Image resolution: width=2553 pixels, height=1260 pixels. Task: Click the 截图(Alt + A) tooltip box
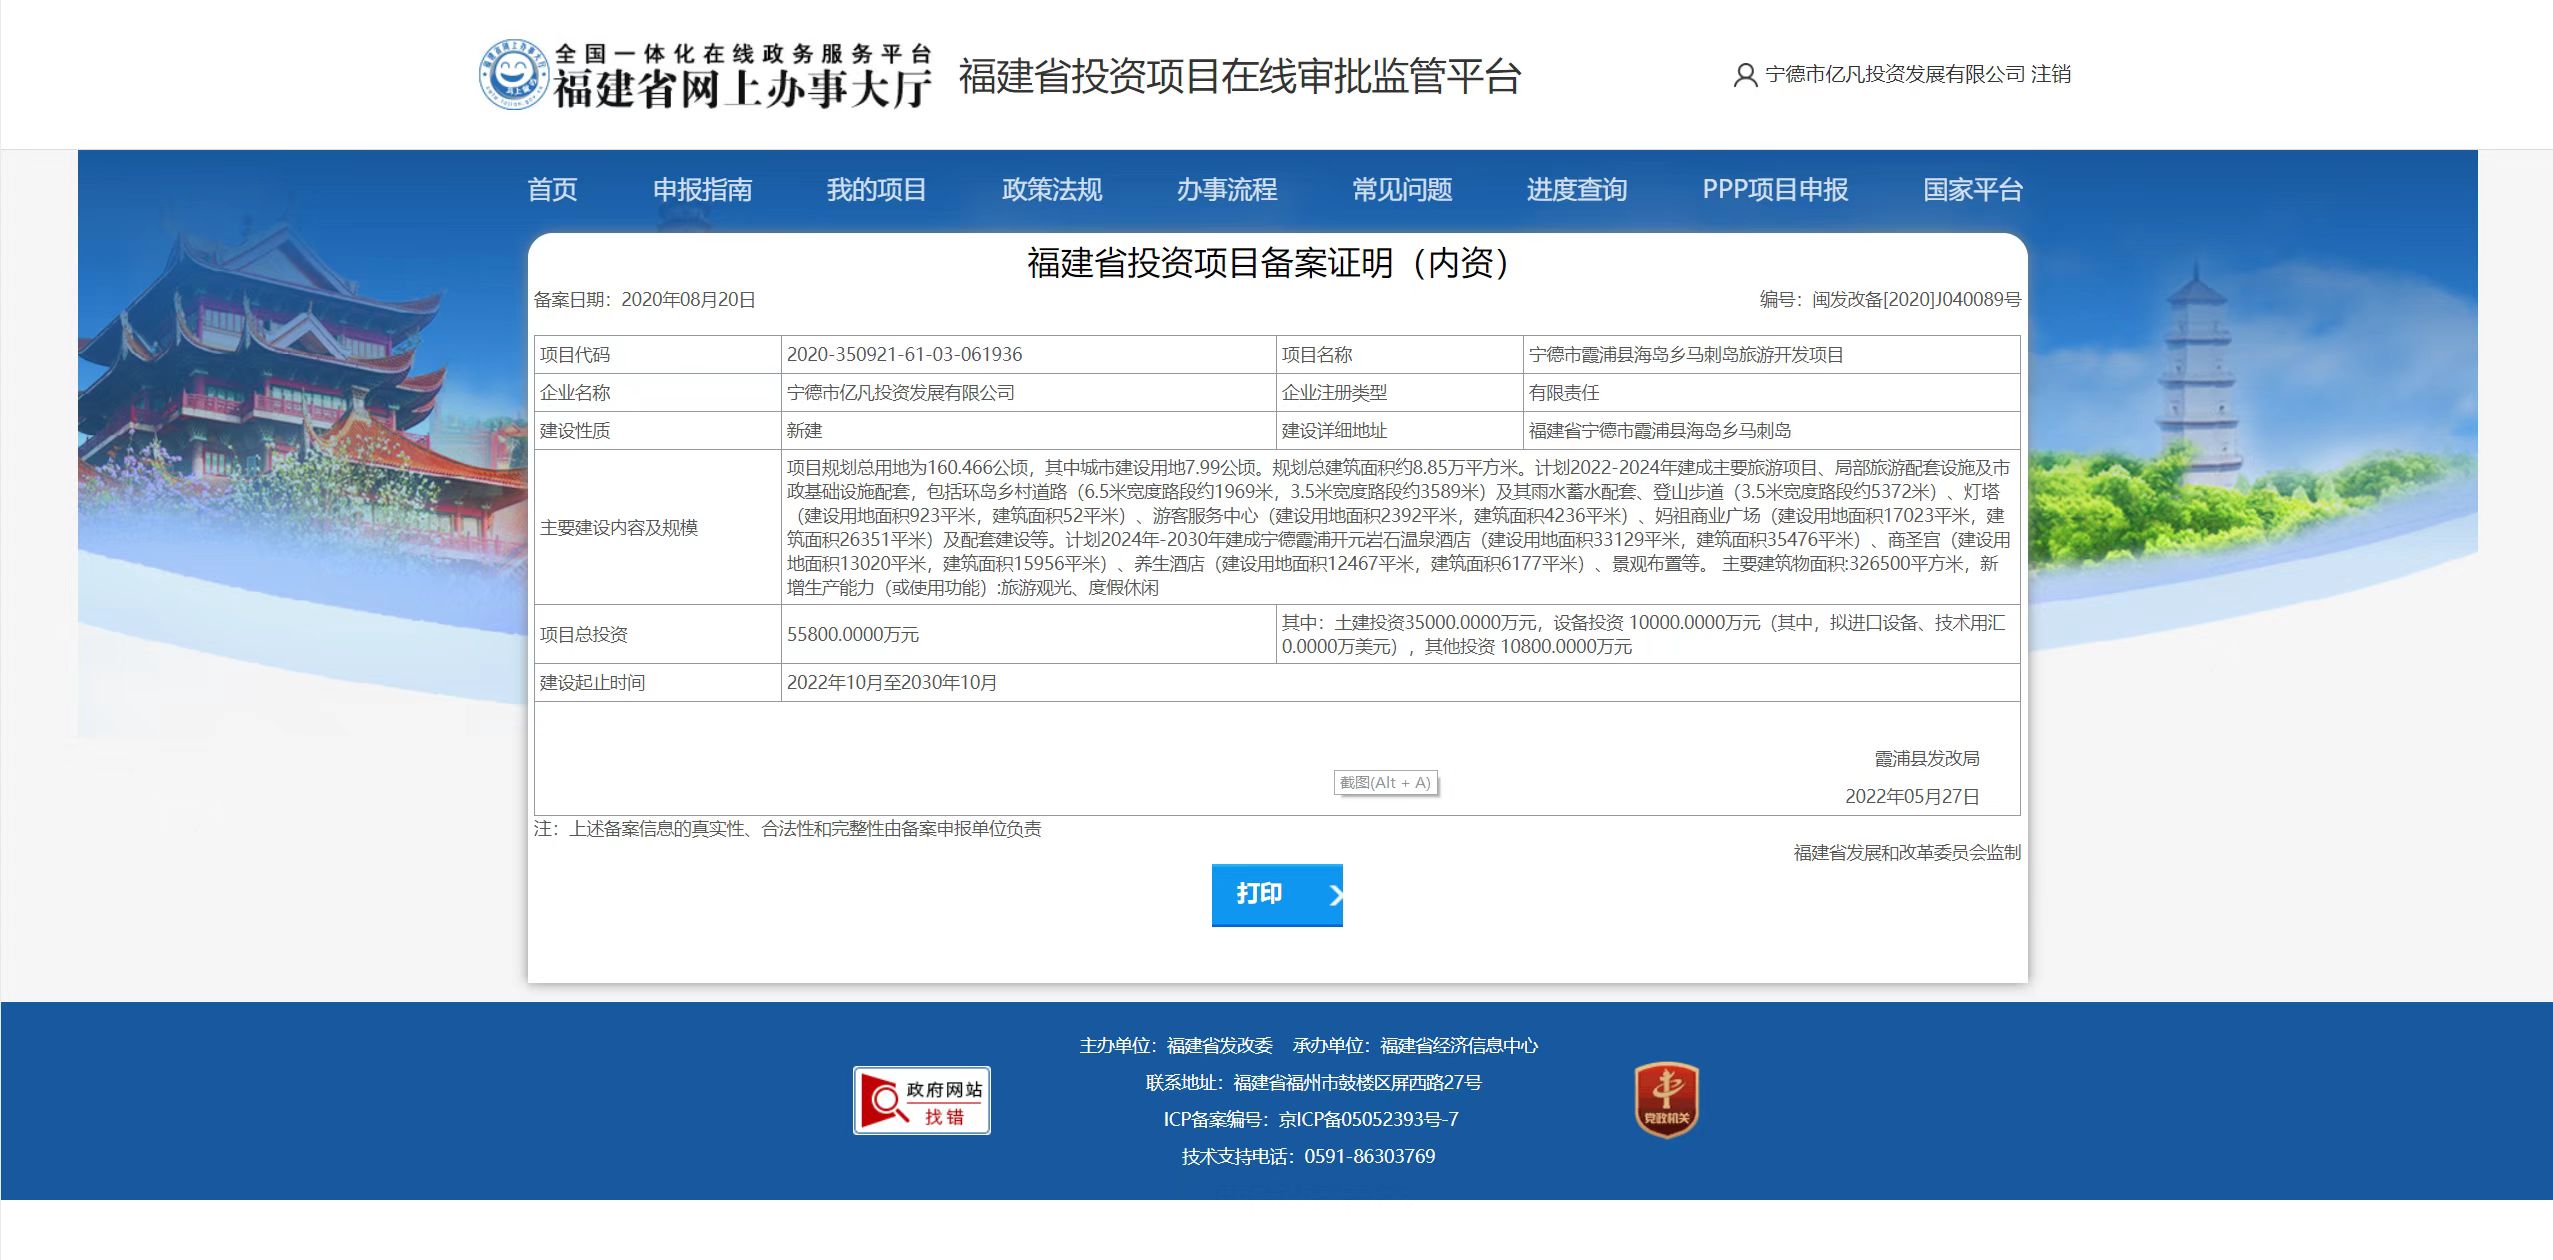(x=1385, y=783)
